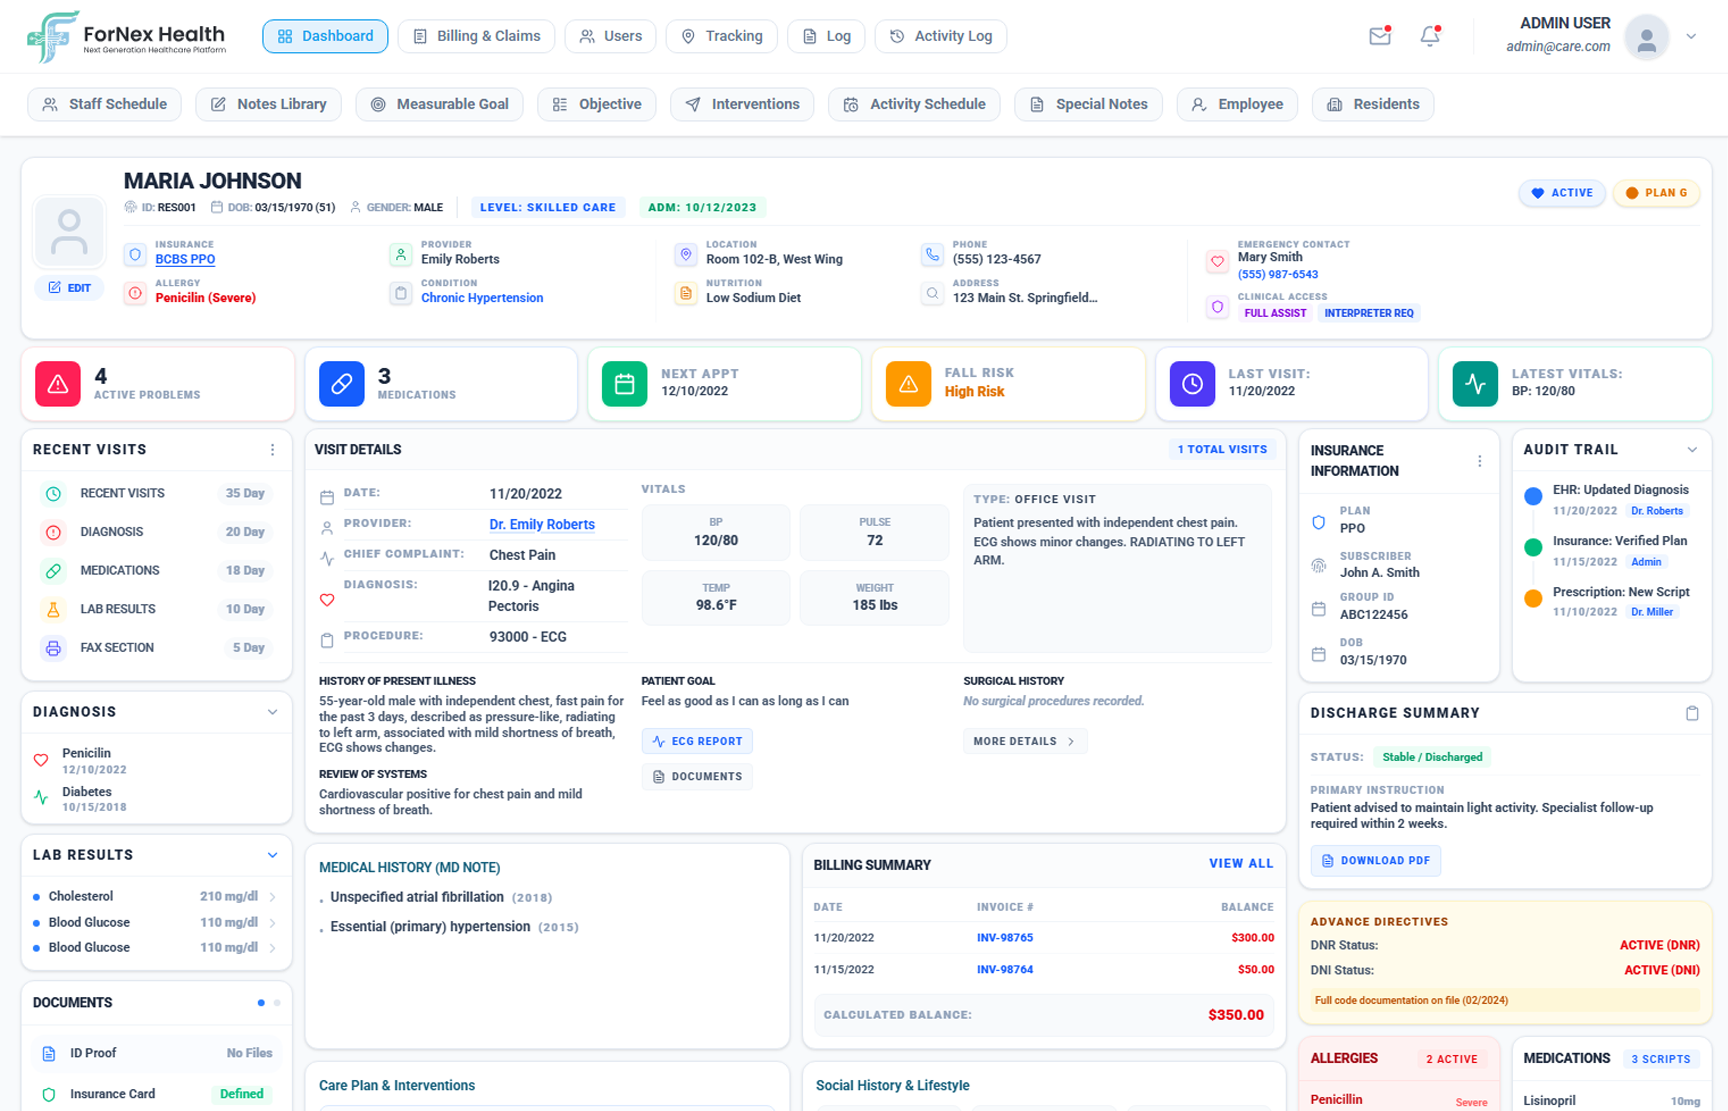
Task: Collapse the Audit Trail section
Action: coord(1692,449)
